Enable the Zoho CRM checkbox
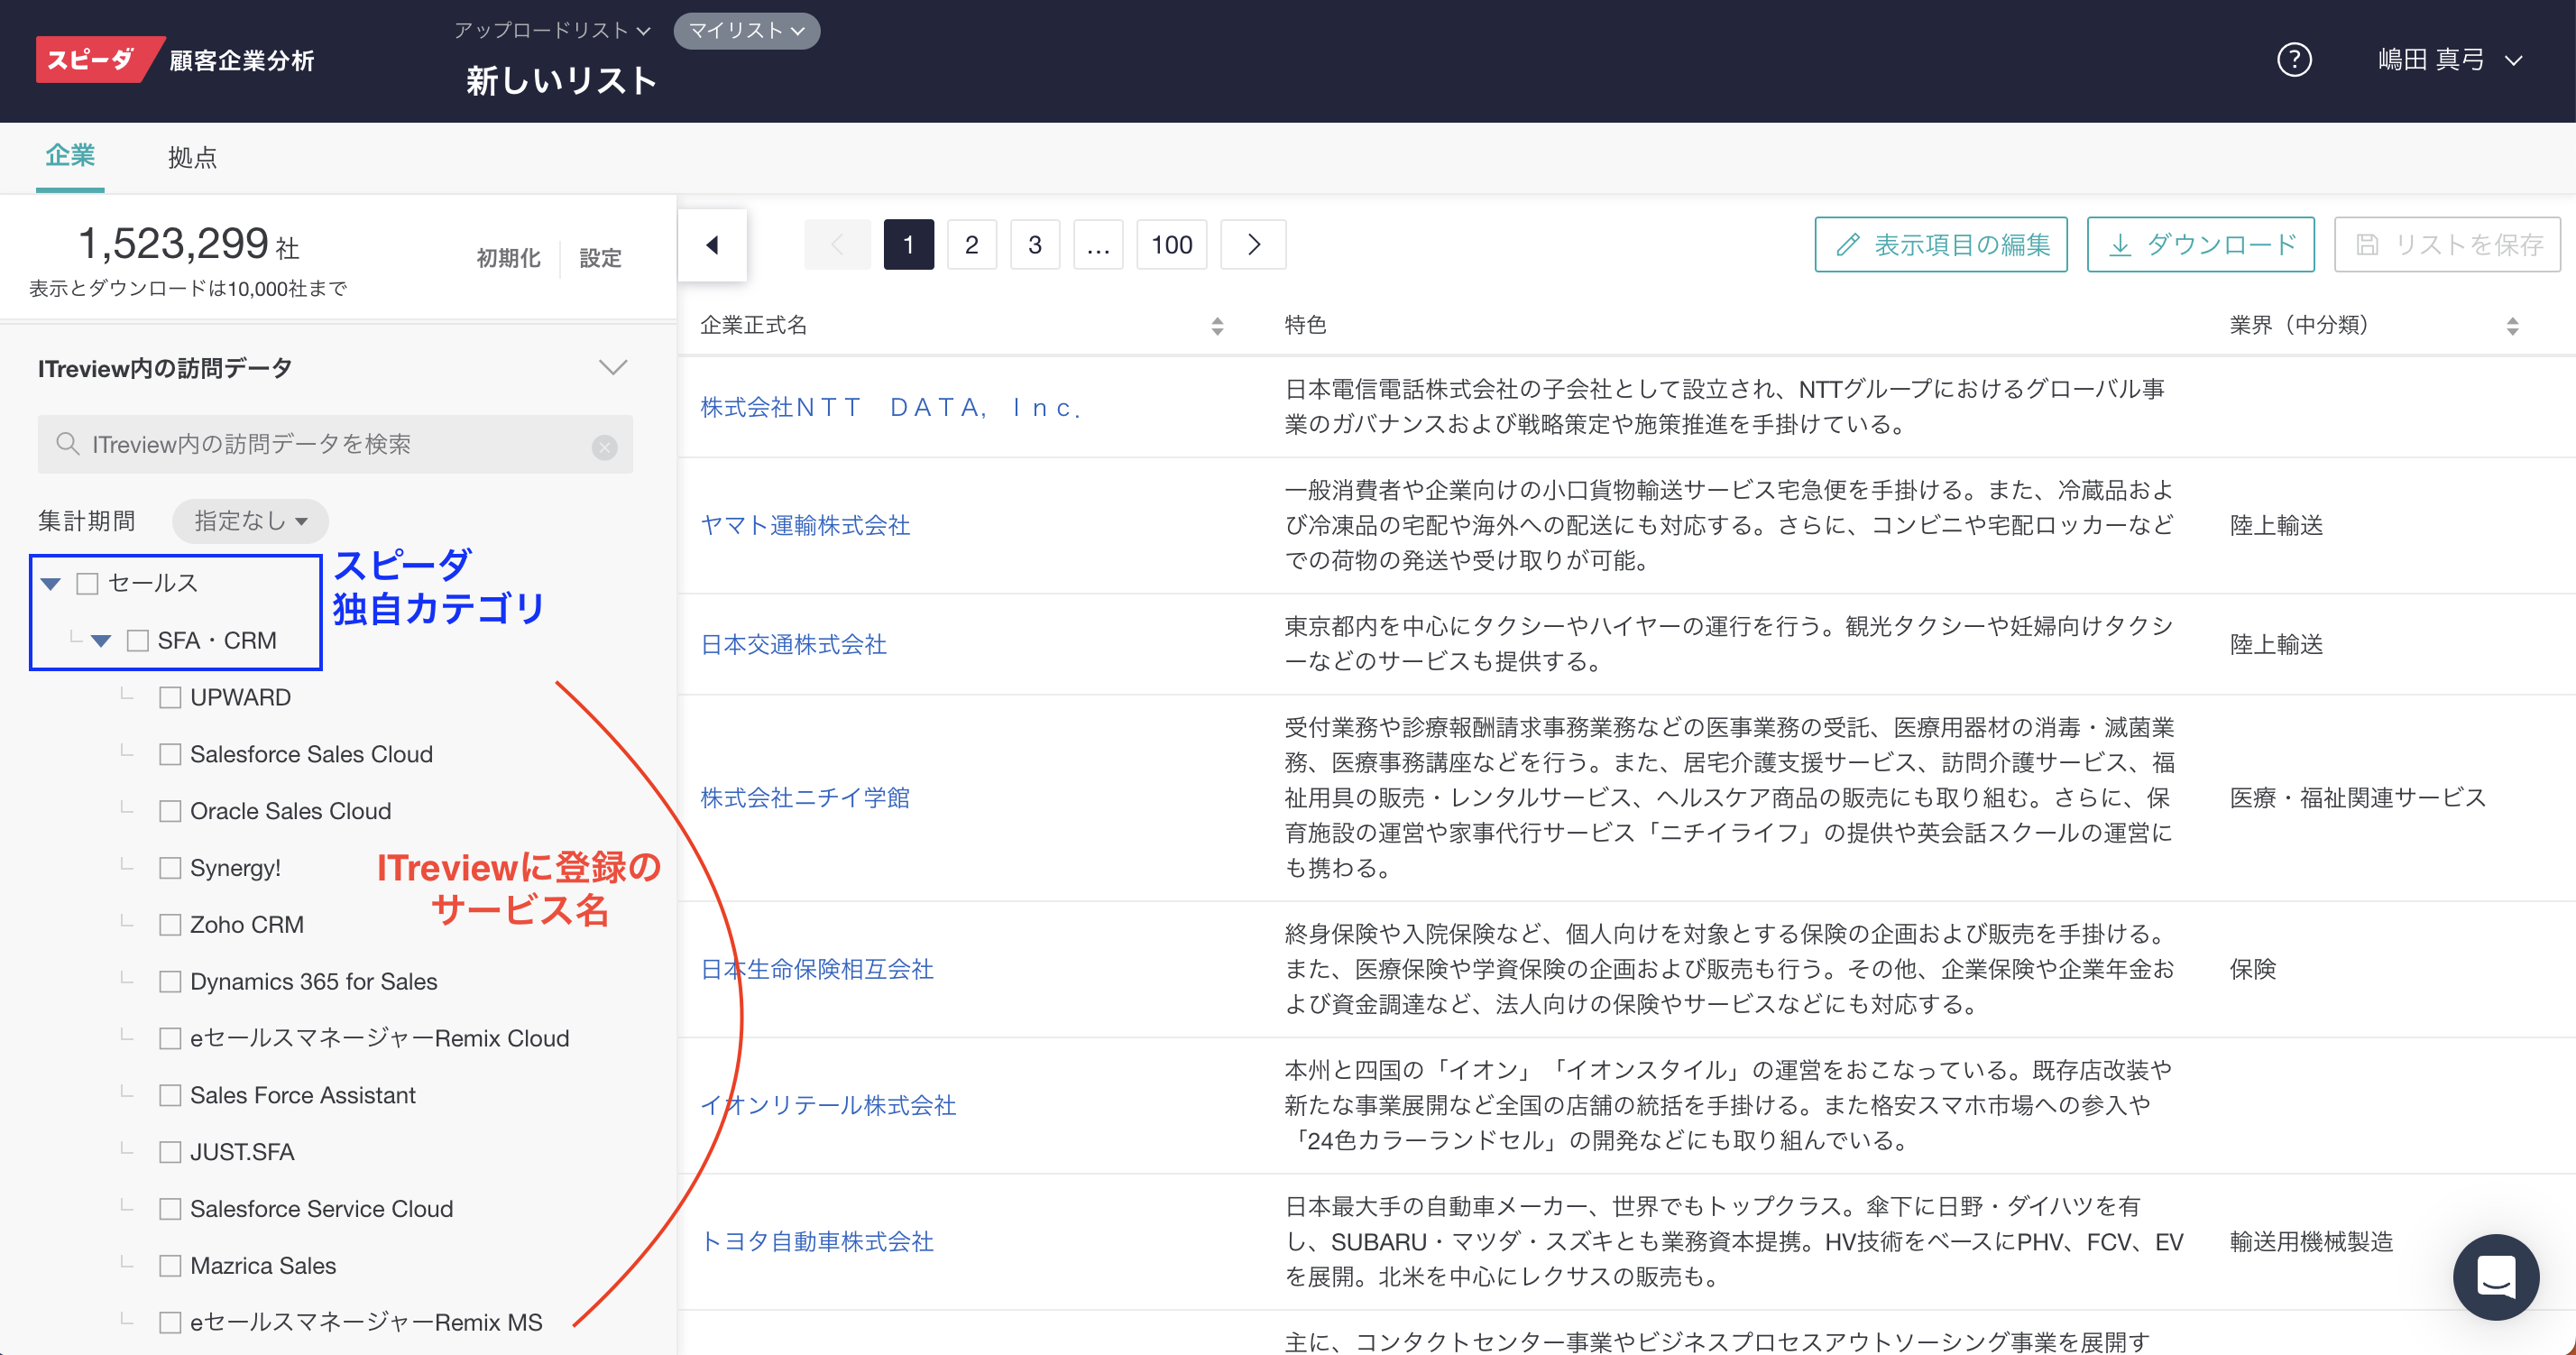 (x=170, y=925)
